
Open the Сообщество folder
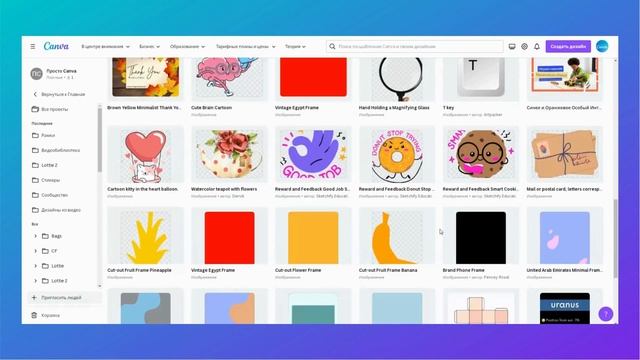[x=50, y=195]
